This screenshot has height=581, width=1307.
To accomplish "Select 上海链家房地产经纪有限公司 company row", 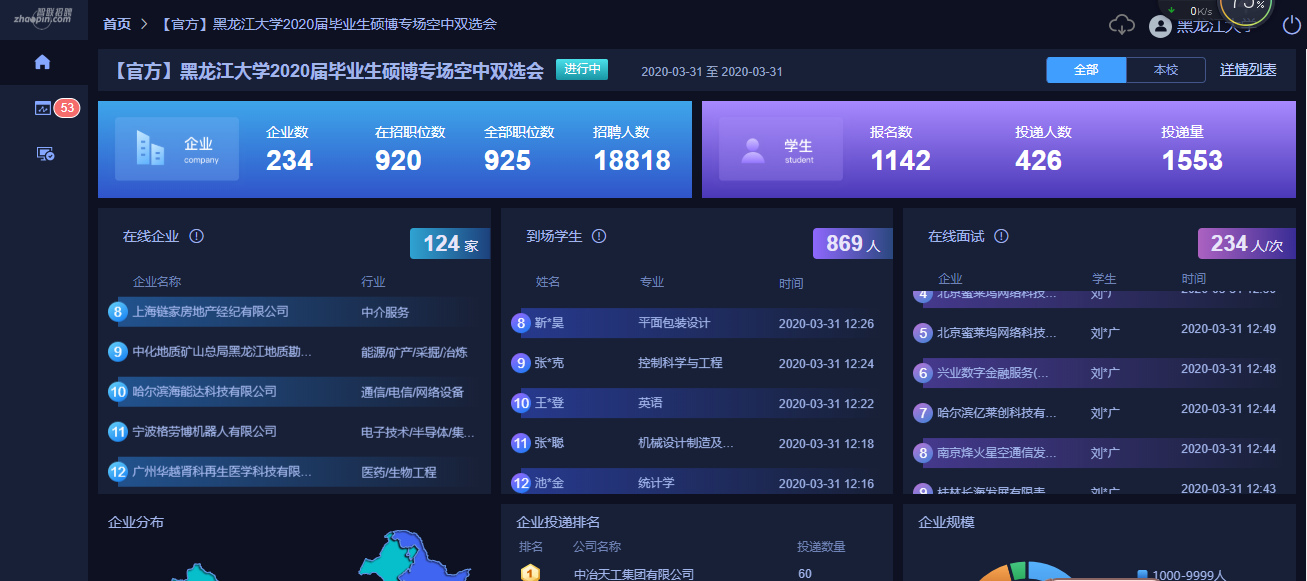I will click(211, 312).
